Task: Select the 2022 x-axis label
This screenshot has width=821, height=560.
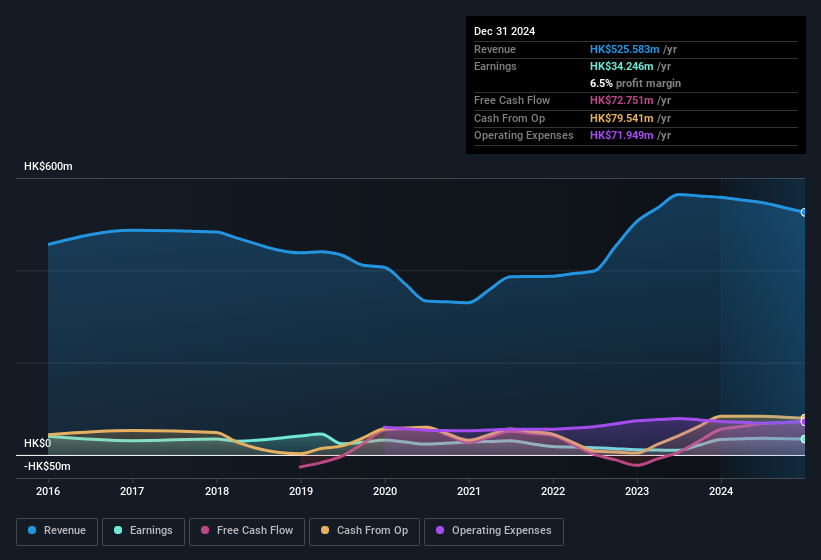Action: click(x=553, y=491)
